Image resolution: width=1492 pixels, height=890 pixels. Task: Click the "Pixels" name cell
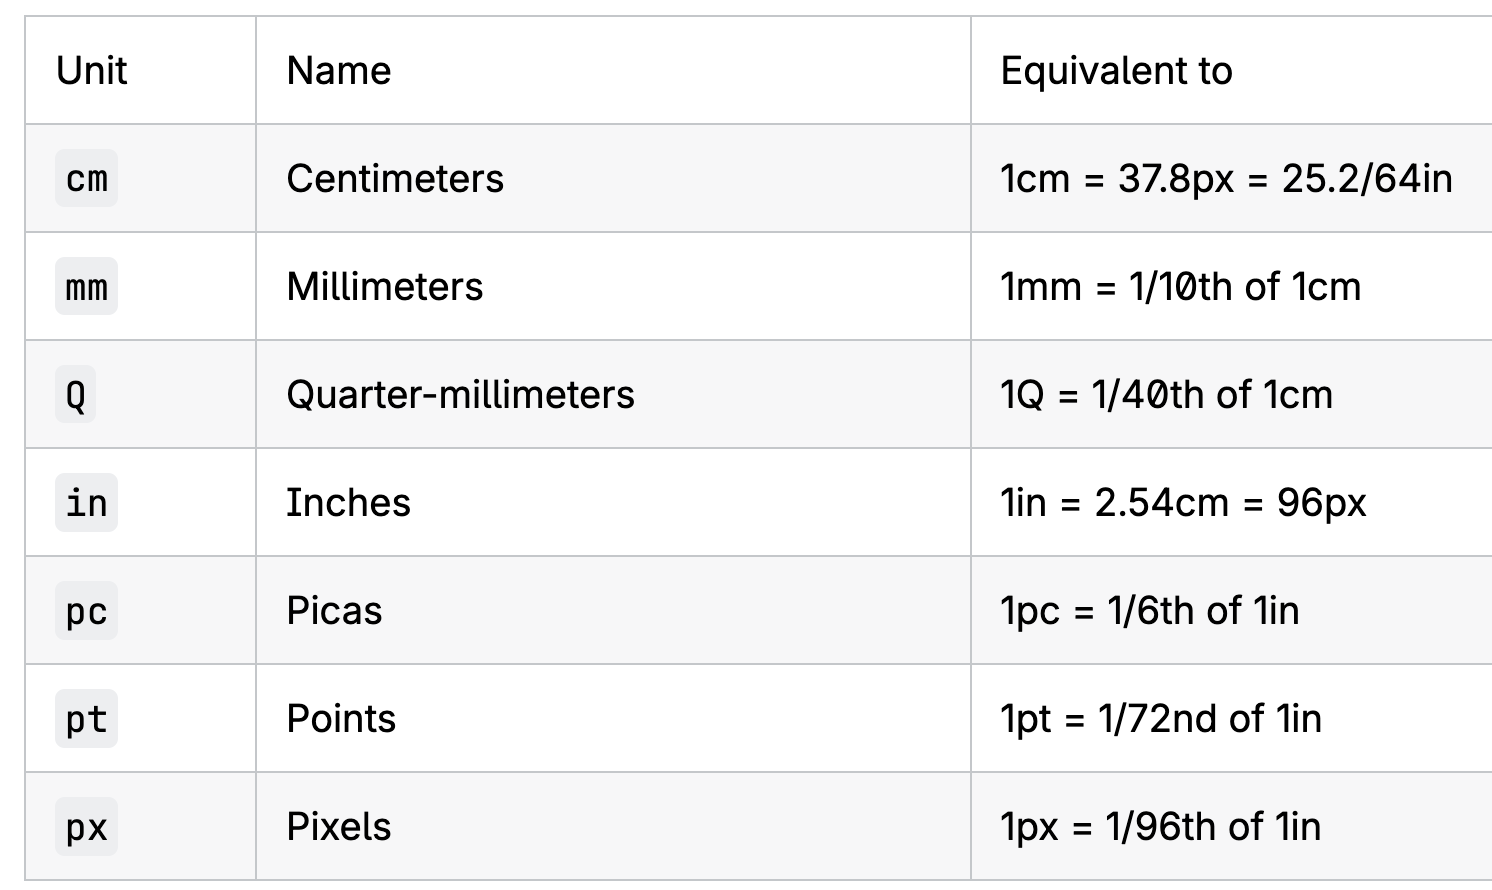(339, 827)
